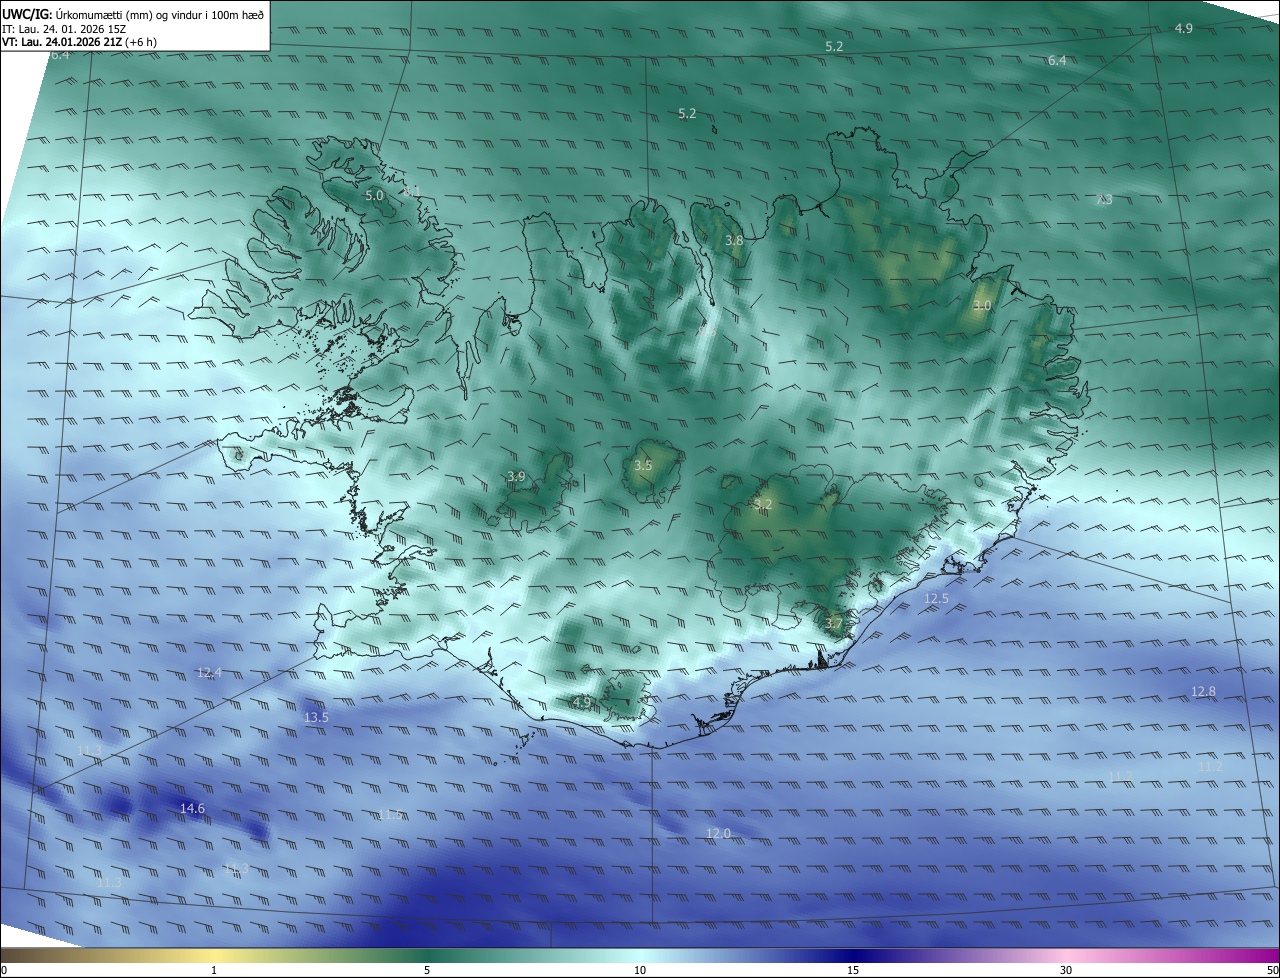1280x978 pixels.
Task: Click the 15 tick on the color scale
Action: (x=853, y=970)
